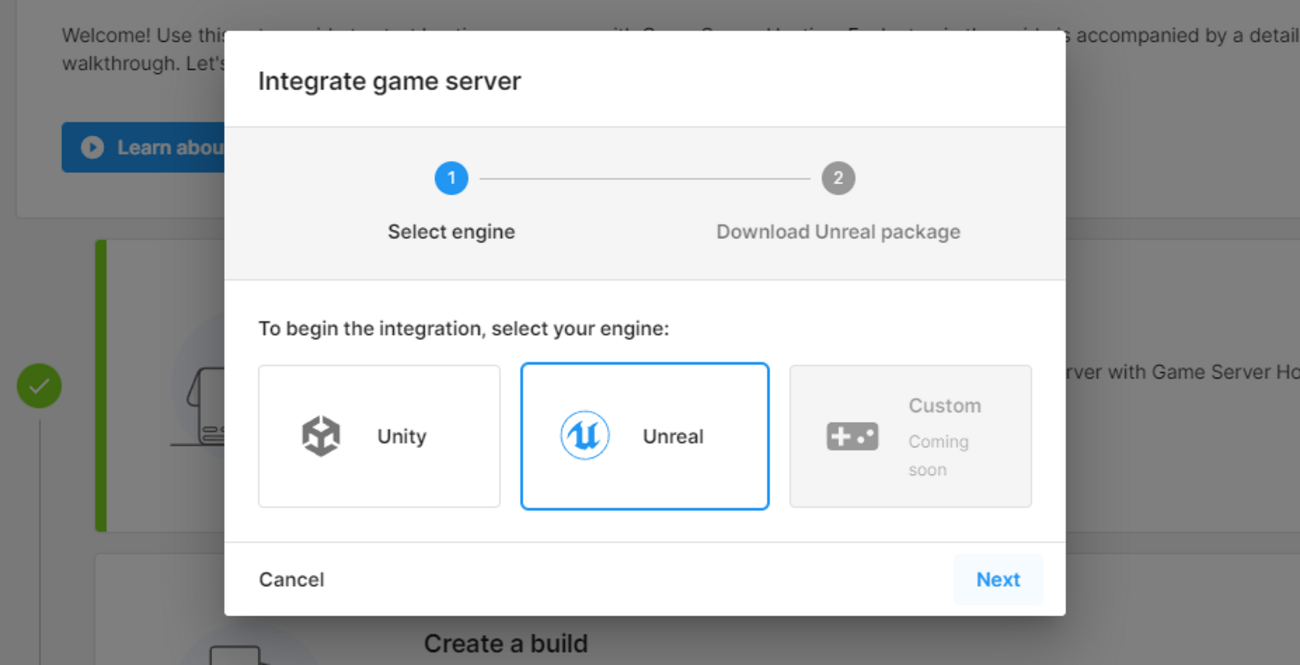Click the Unity logo icon
Image resolution: width=1300 pixels, height=665 pixels.
321,437
